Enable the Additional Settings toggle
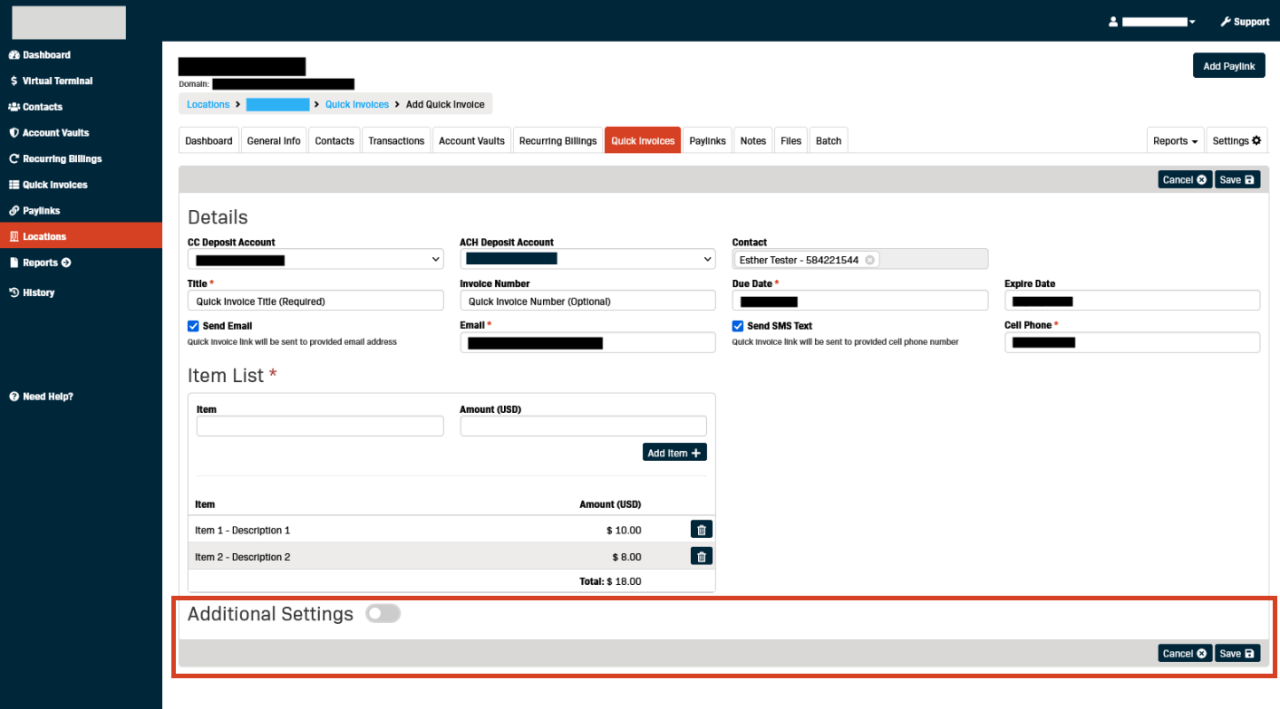This screenshot has height=709, width=1280. (x=383, y=613)
